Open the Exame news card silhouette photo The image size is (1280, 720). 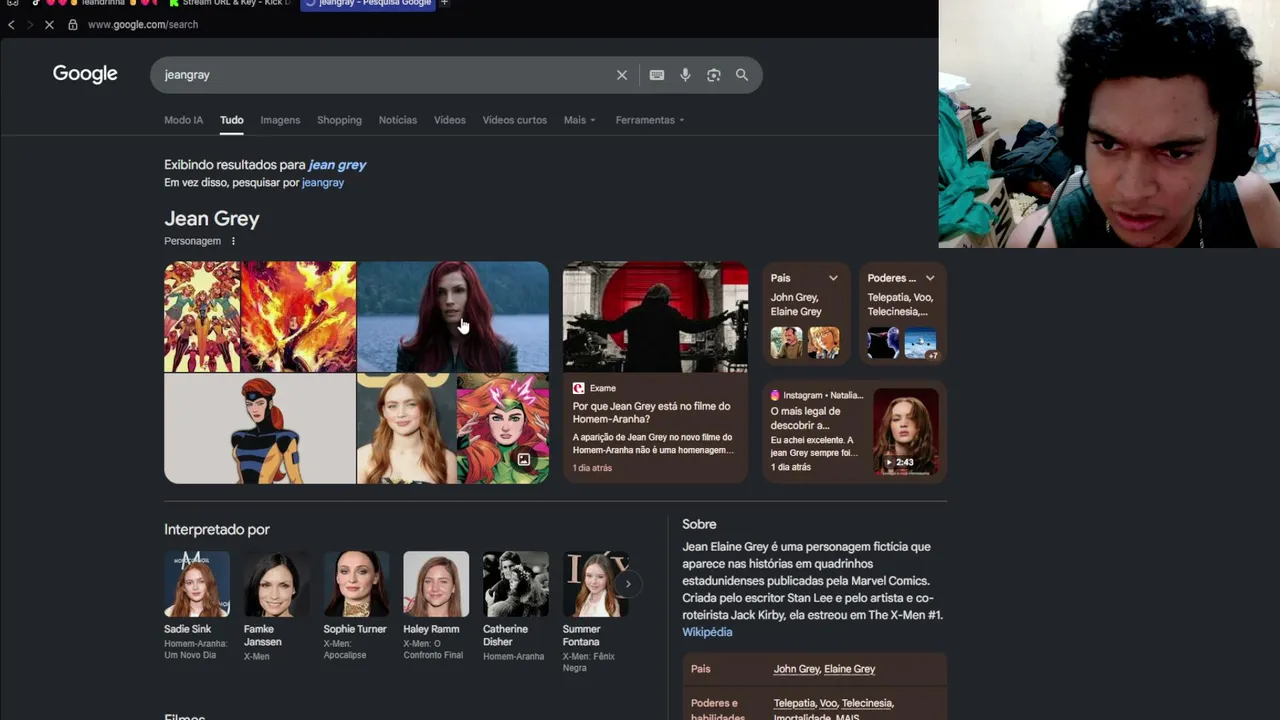point(655,317)
